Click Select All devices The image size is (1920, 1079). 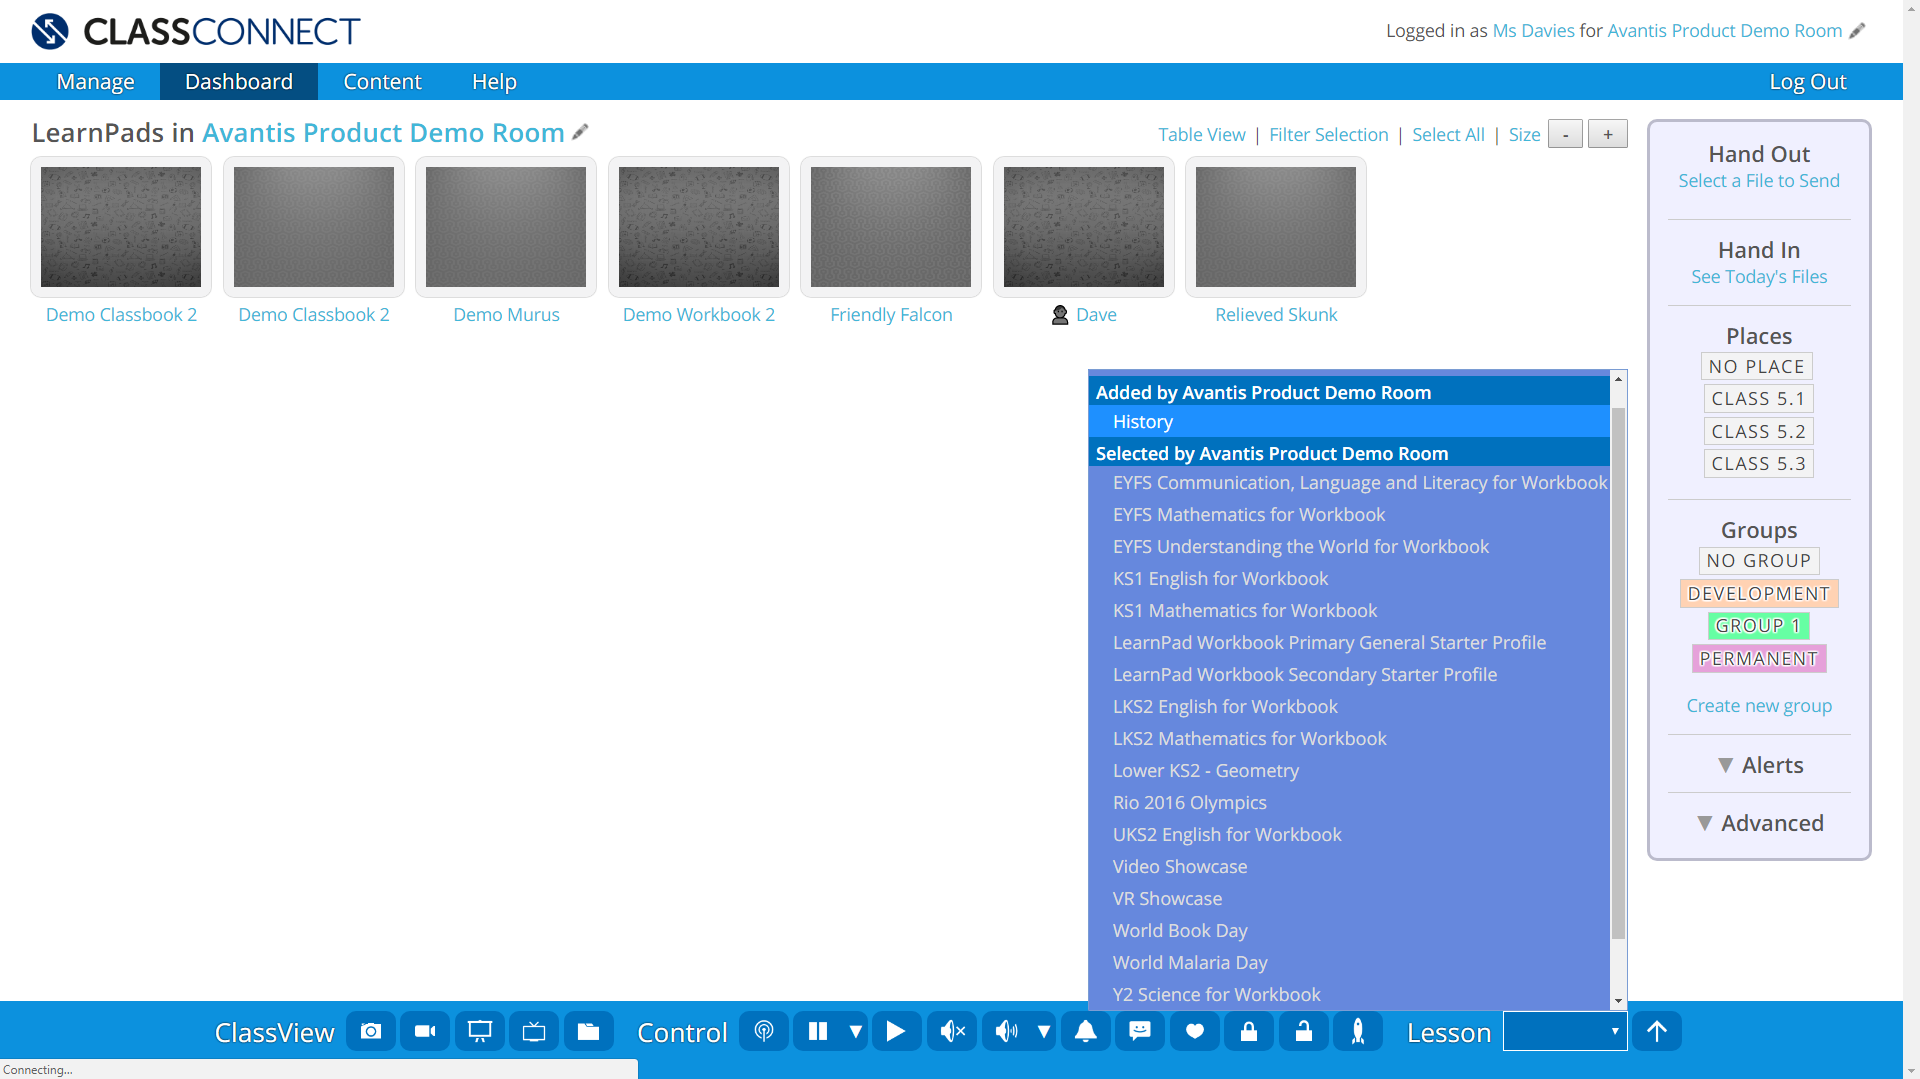[x=1448, y=134]
